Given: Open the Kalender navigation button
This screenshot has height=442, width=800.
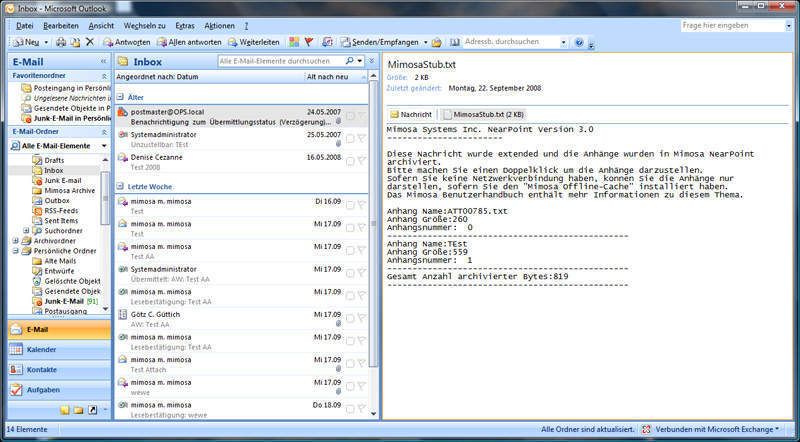Looking at the screenshot, I should click(59, 350).
